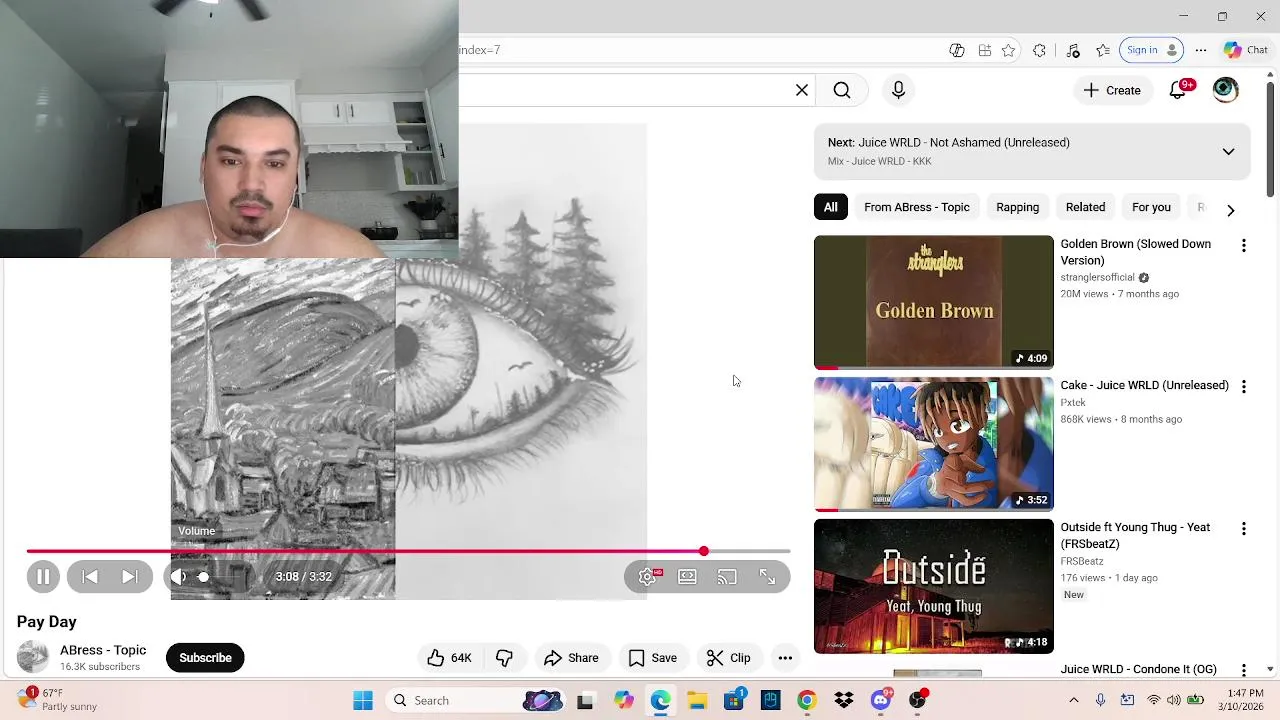
Task: Open Dropbox from taskbar
Action: (x=844, y=701)
